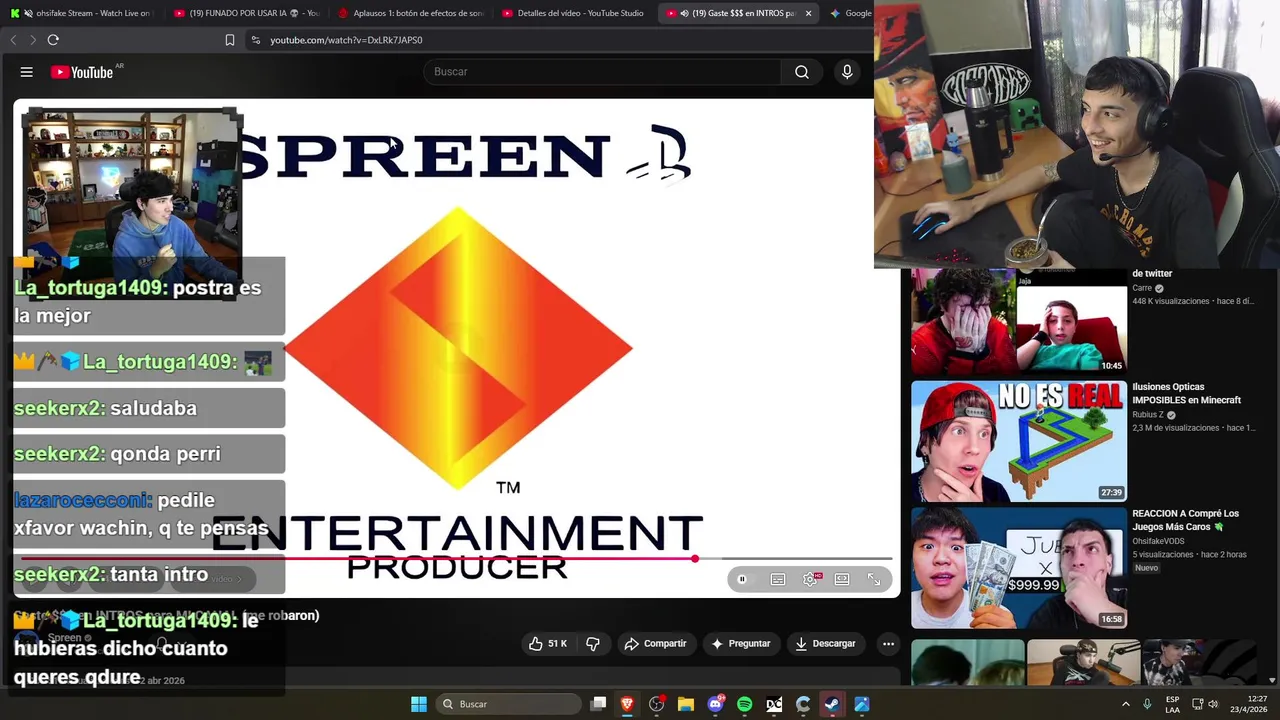Open the Rubius Z channel name
This screenshot has height=720, width=1280.
point(1148,415)
